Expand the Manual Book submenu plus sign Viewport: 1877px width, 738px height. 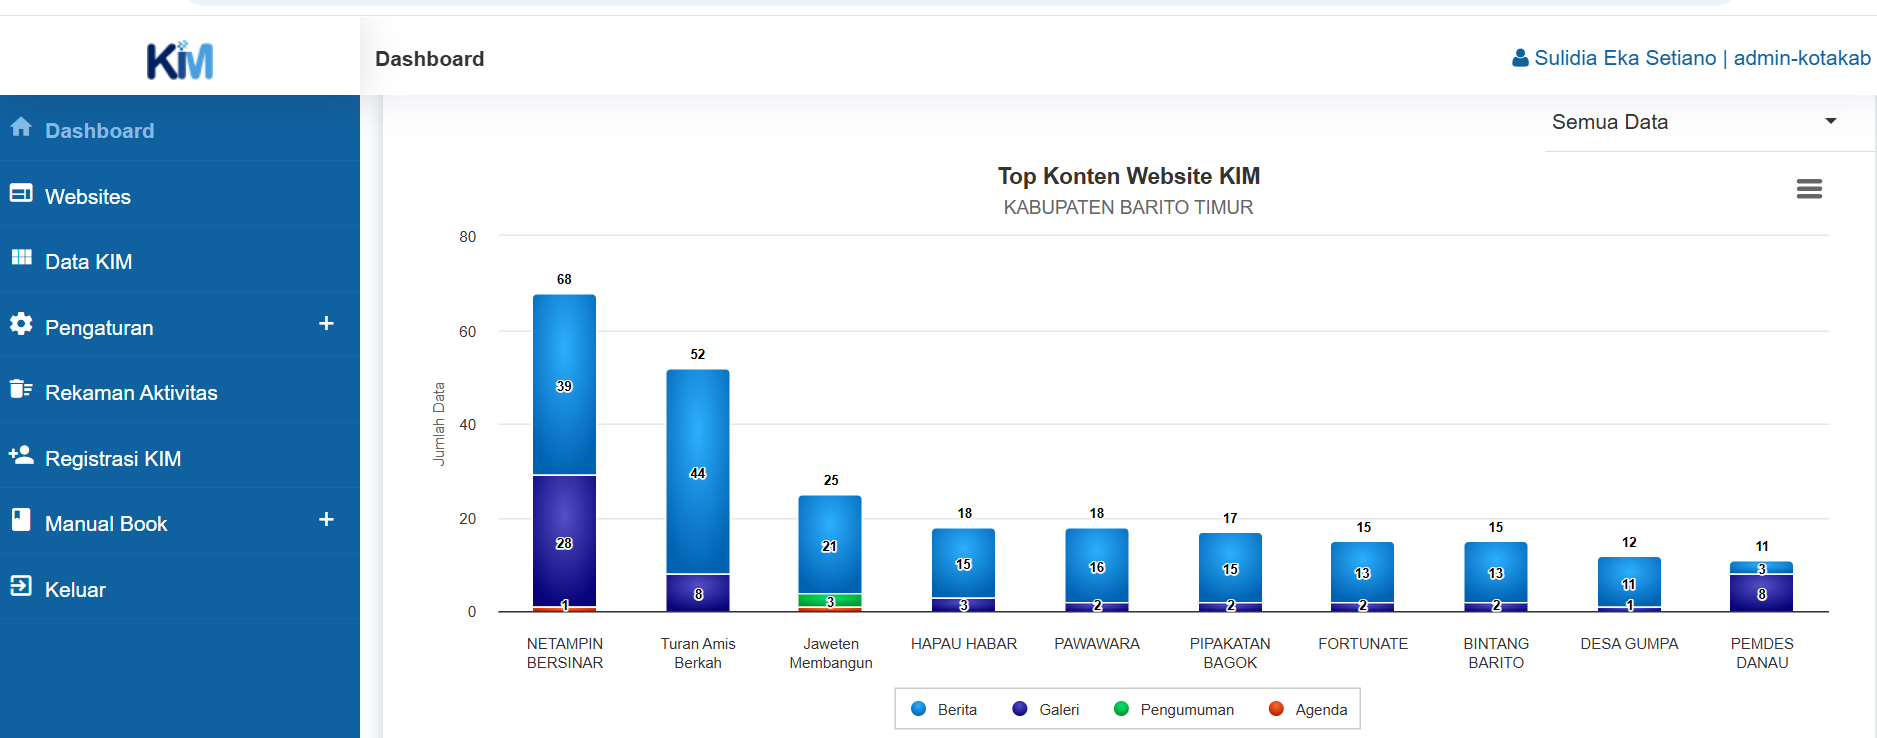[x=326, y=520]
